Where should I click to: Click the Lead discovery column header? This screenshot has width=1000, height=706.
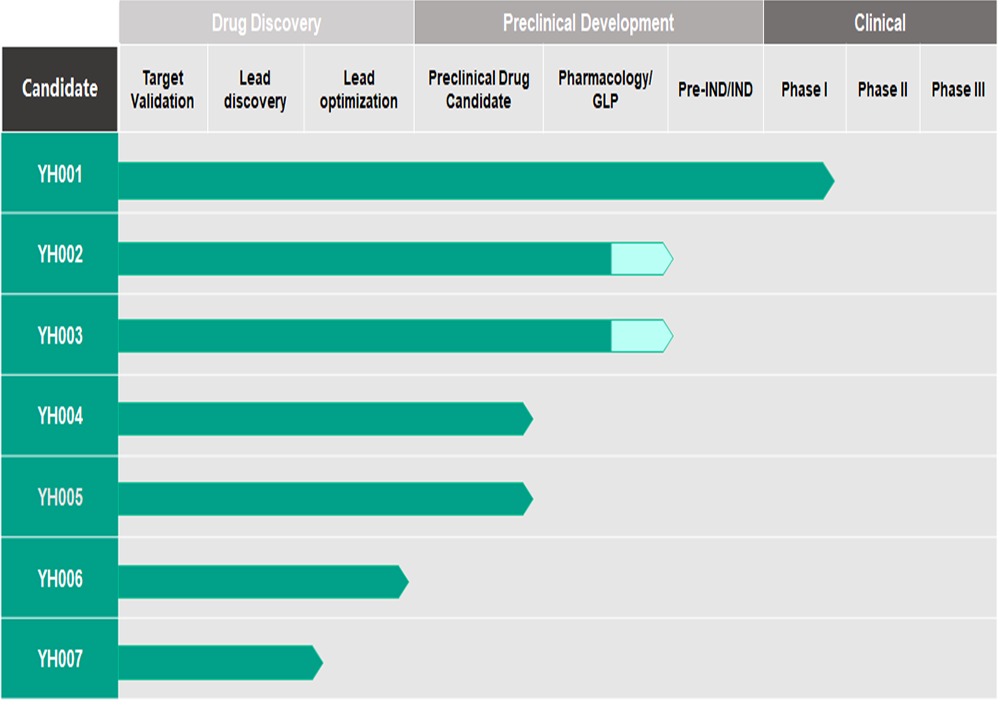tap(255, 89)
